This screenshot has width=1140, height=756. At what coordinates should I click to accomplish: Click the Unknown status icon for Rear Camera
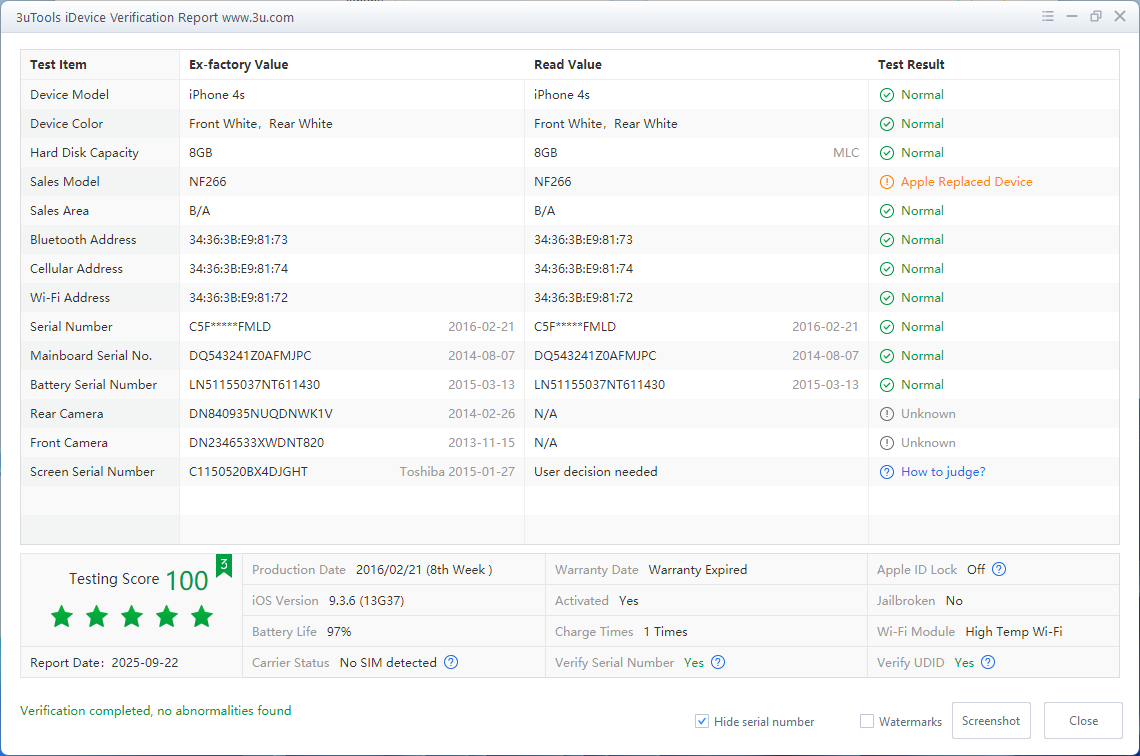pyautogui.click(x=886, y=414)
